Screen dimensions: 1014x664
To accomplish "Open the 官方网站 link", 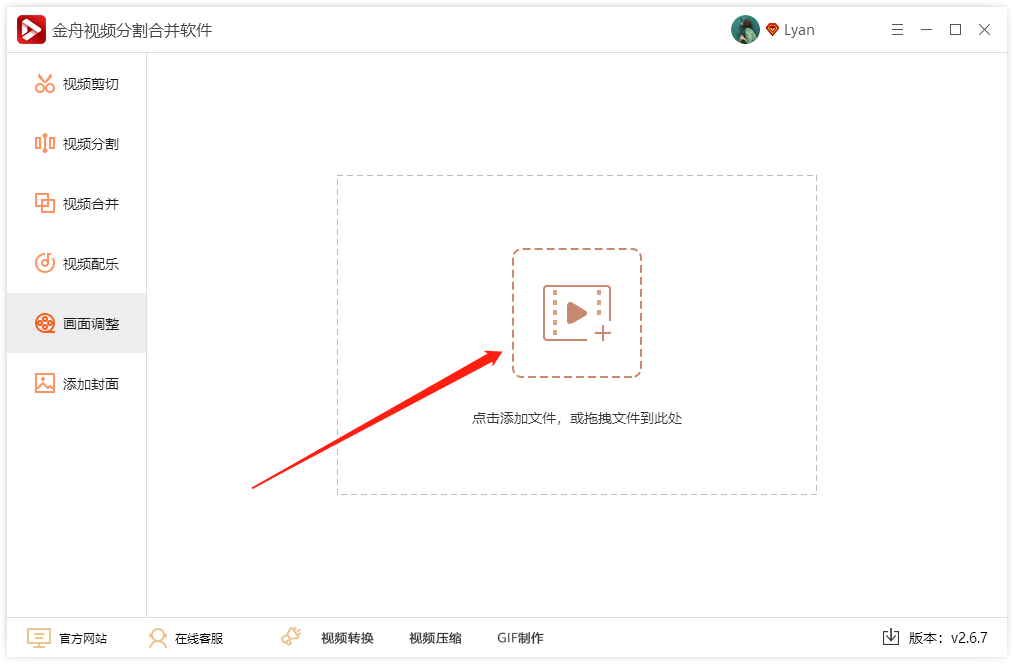I will 83,639.
